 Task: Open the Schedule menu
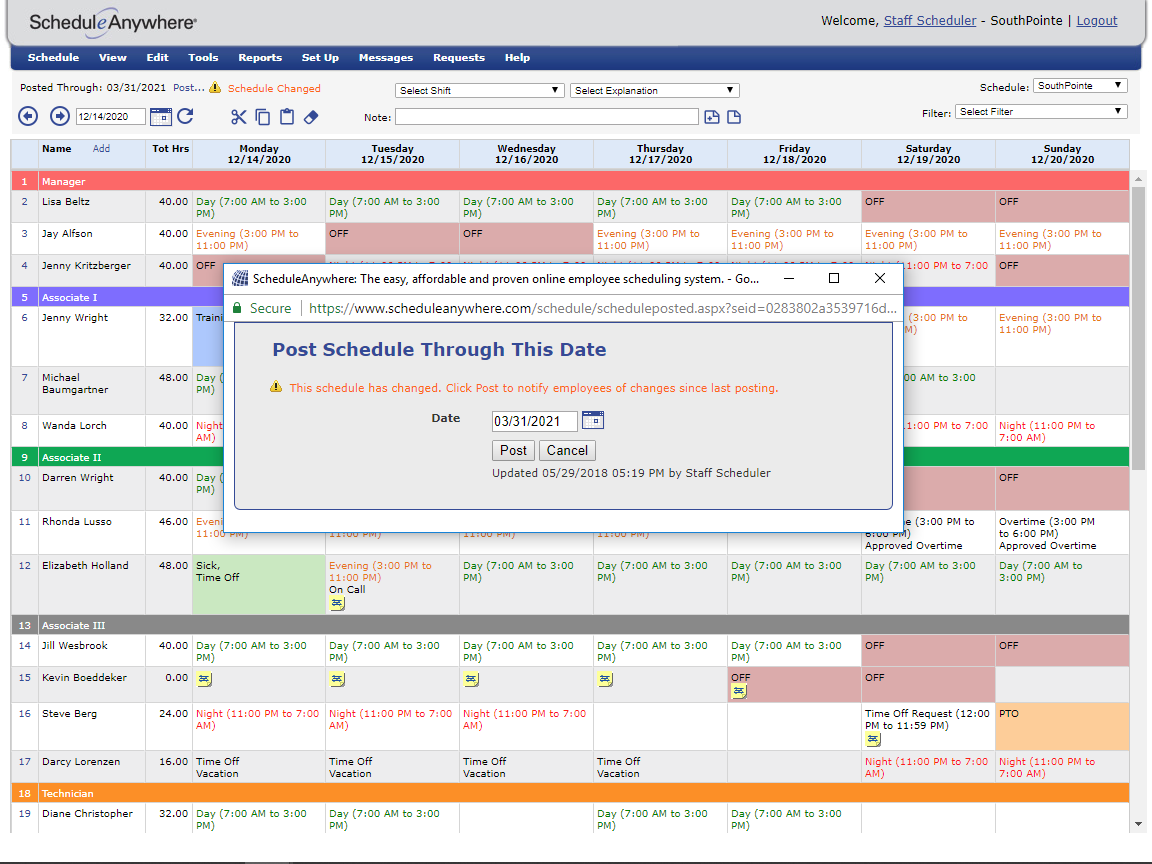[x=53, y=57]
